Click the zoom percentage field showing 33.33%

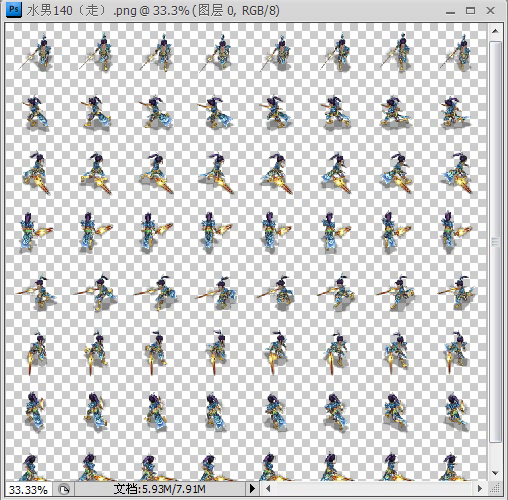pyautogui.click(x=28, y=489)
